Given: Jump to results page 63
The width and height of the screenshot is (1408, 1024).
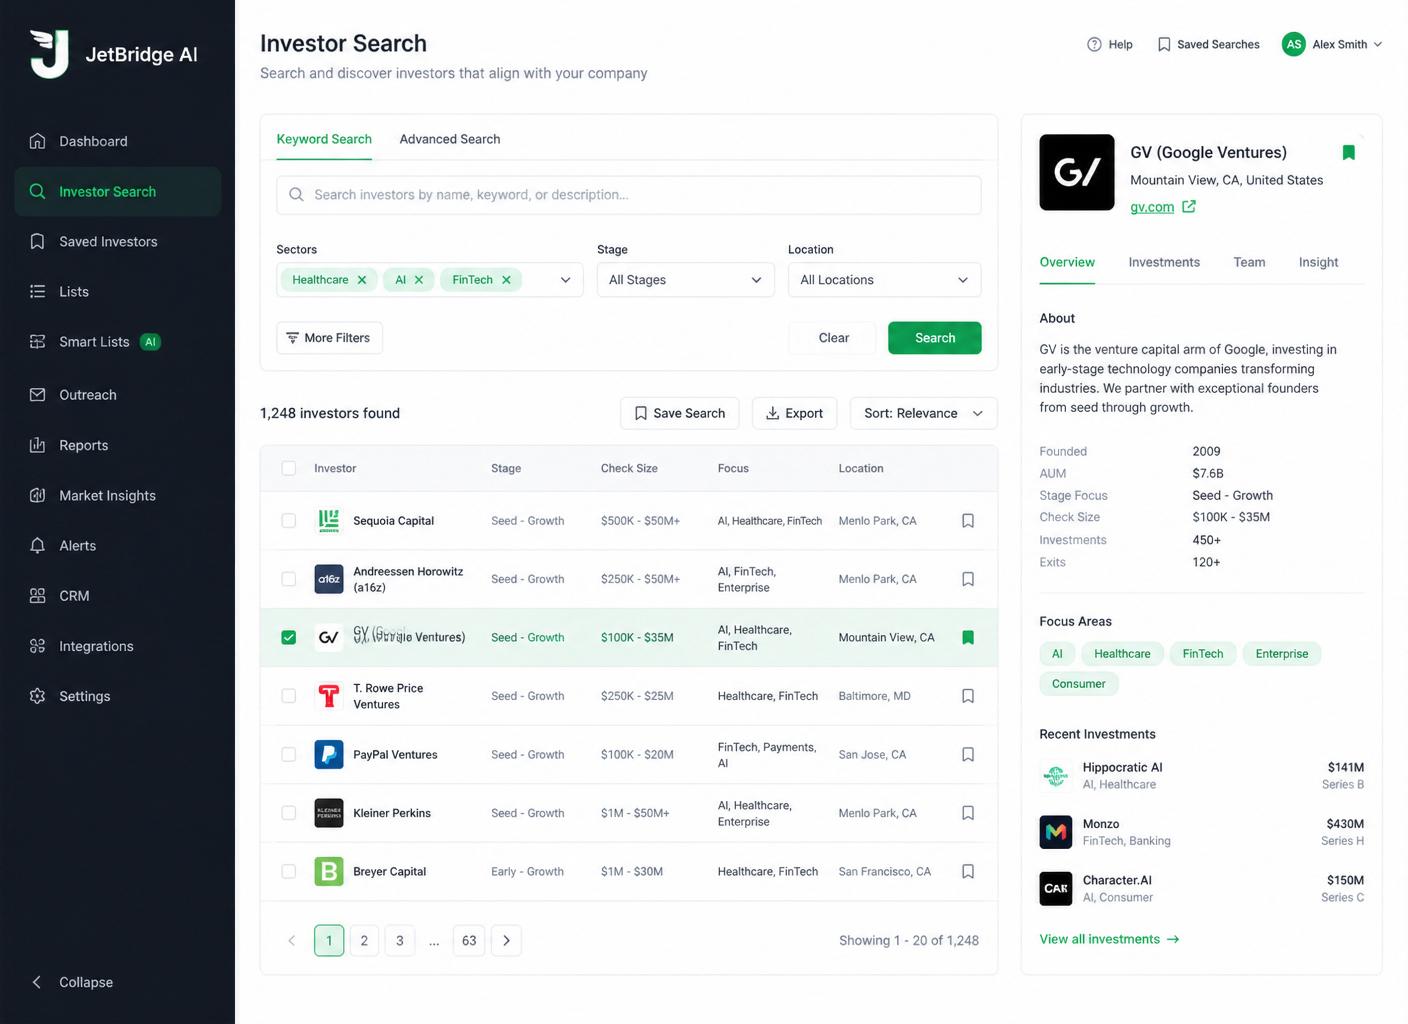Looking at the screenshot, I should tap(469, 940).
